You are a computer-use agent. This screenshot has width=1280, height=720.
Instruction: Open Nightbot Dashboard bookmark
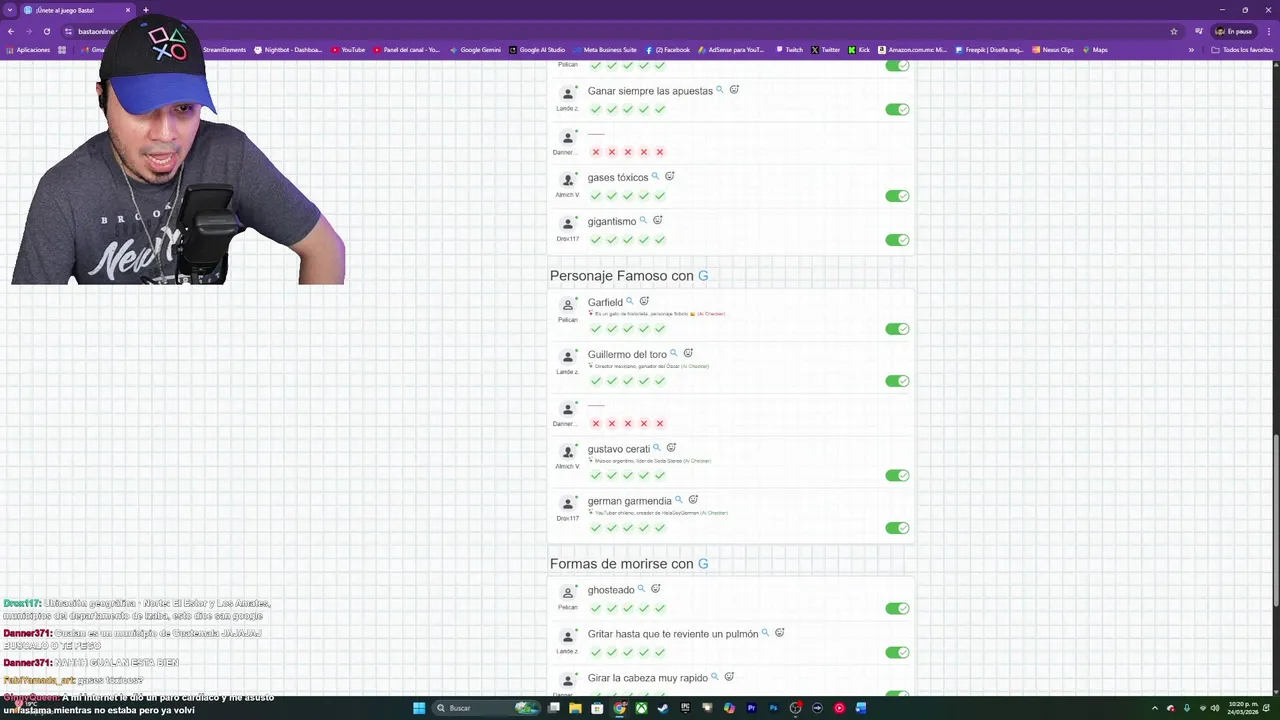click(x=288, y=50)
